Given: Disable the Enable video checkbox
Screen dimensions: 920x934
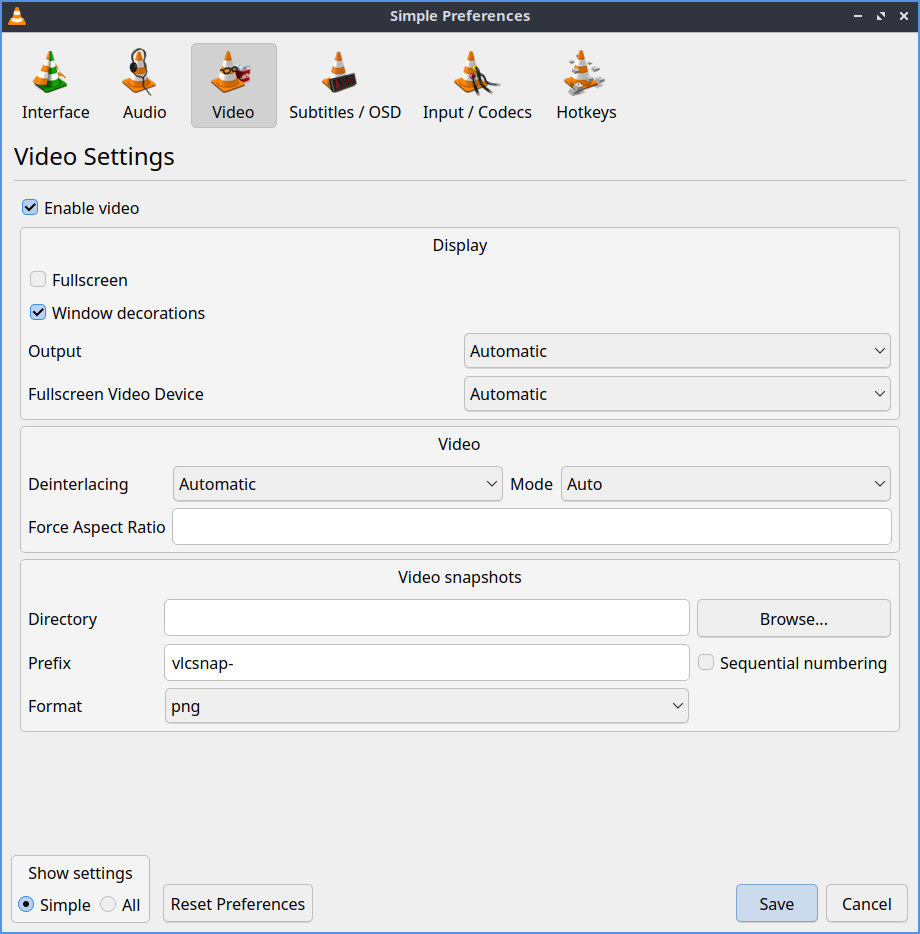Looking at the screenshot, I should (x=31, y=208).
